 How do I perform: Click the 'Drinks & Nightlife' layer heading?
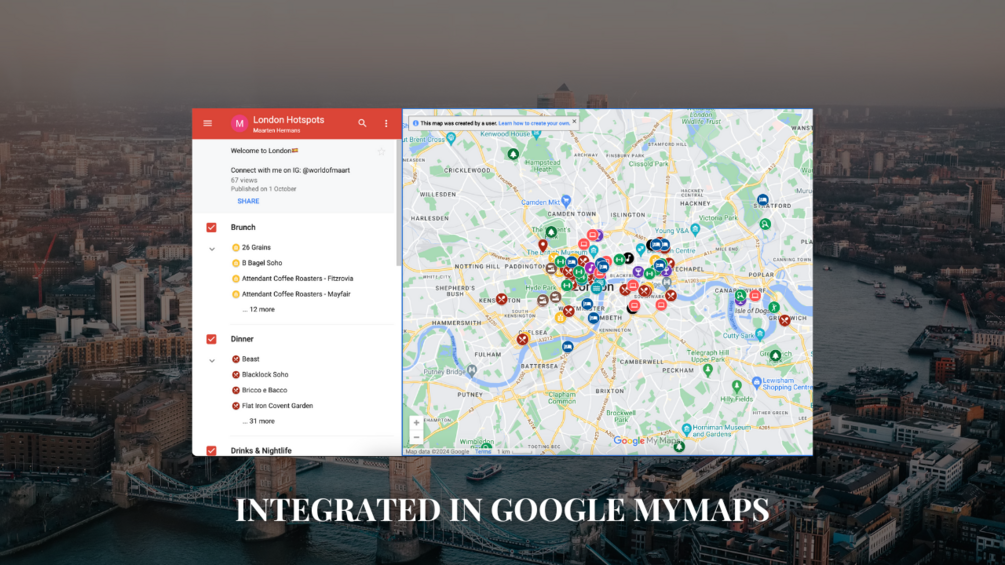(261, 450)
